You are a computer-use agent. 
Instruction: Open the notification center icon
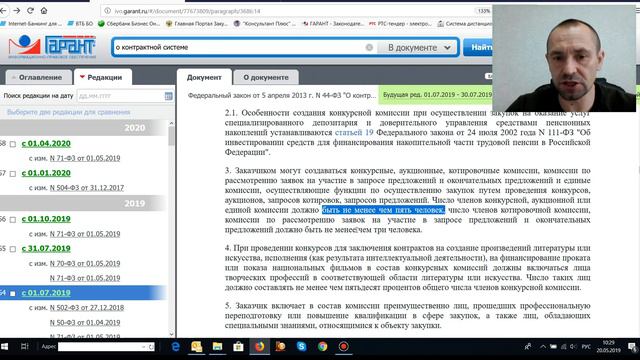pyautogui.click(x=632, y=347)
